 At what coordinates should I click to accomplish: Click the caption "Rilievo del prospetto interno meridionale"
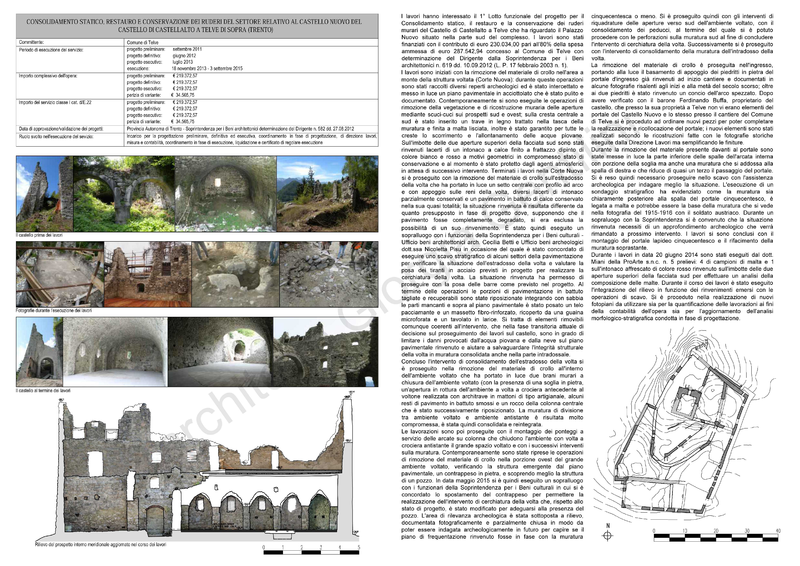coord(101,545)
